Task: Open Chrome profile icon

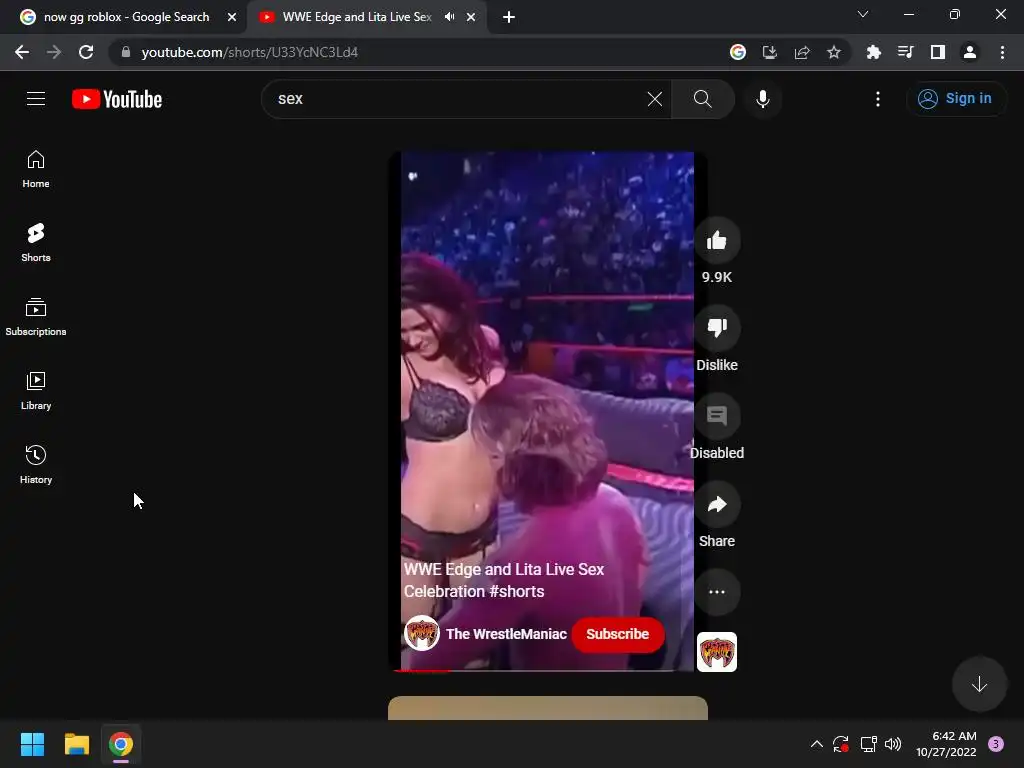Action: click(970, 52)
